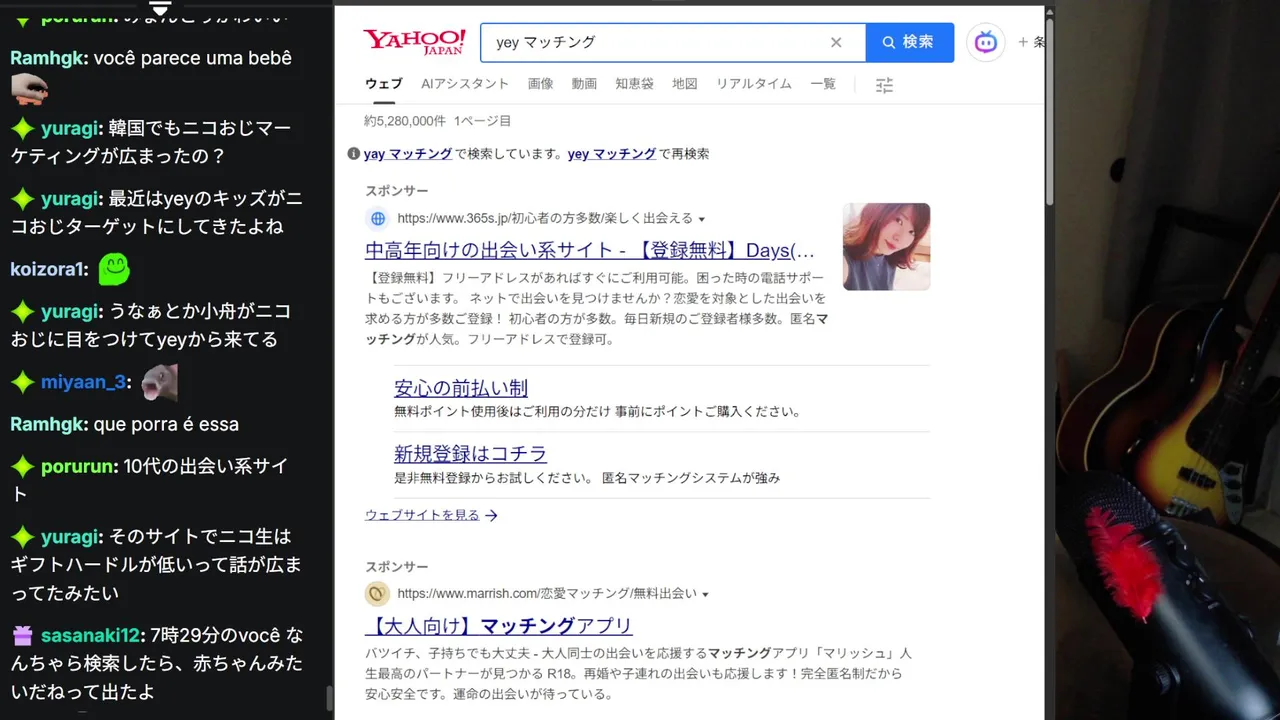Screen dimensions: 1280x720
Task: Re-search with the yey マッチング link
Action: click(612, 154)
